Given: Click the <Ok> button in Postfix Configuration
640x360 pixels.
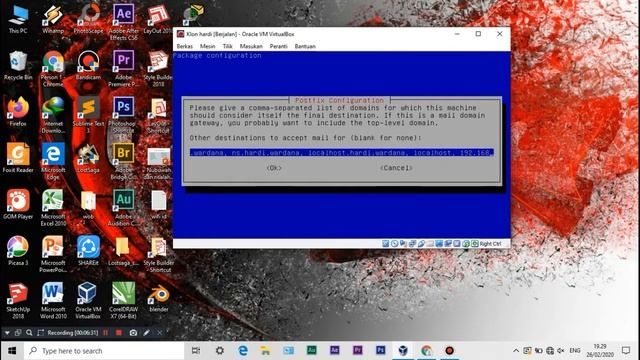Looking at the screenshot, I should 274,168.
